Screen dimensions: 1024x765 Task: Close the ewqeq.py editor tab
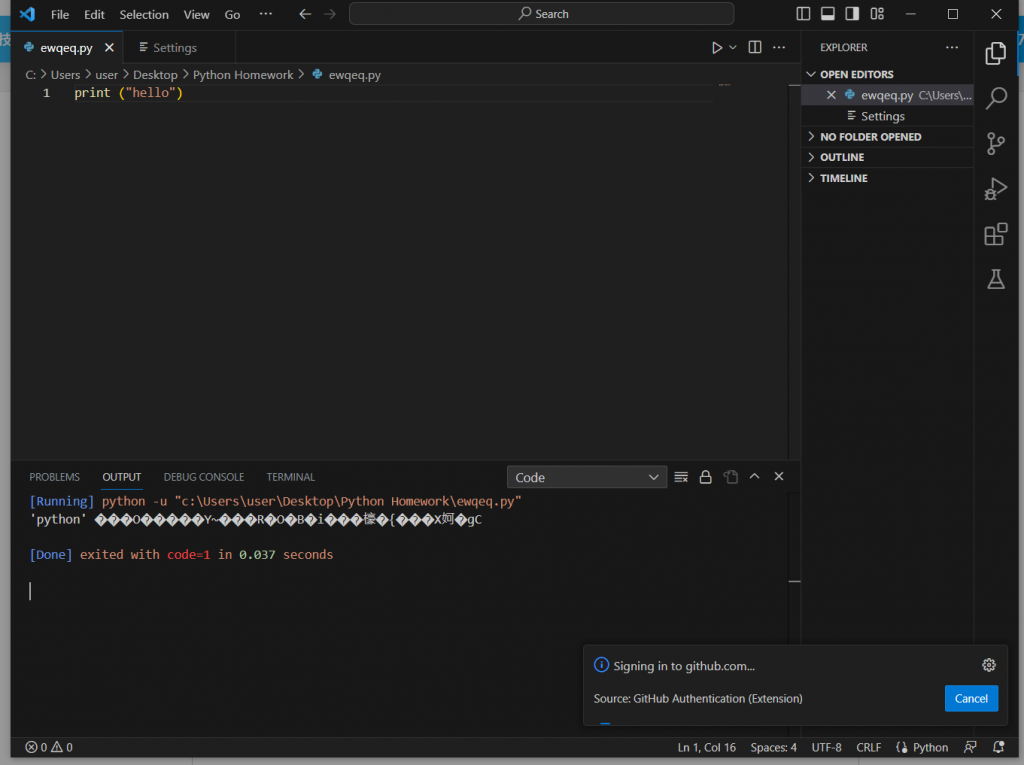tap(109, 48)
